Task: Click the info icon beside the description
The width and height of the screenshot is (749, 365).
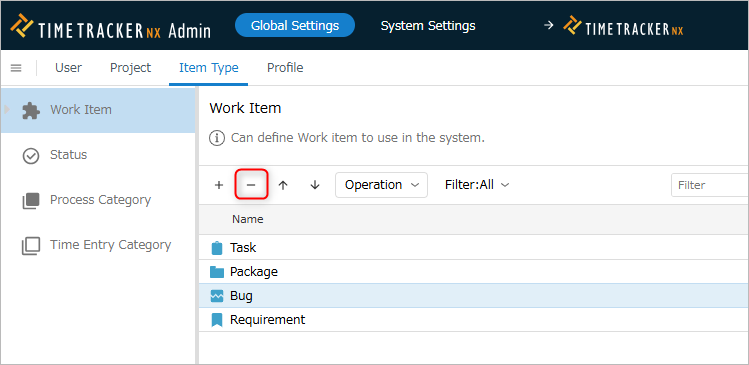Action: point(217,139)
